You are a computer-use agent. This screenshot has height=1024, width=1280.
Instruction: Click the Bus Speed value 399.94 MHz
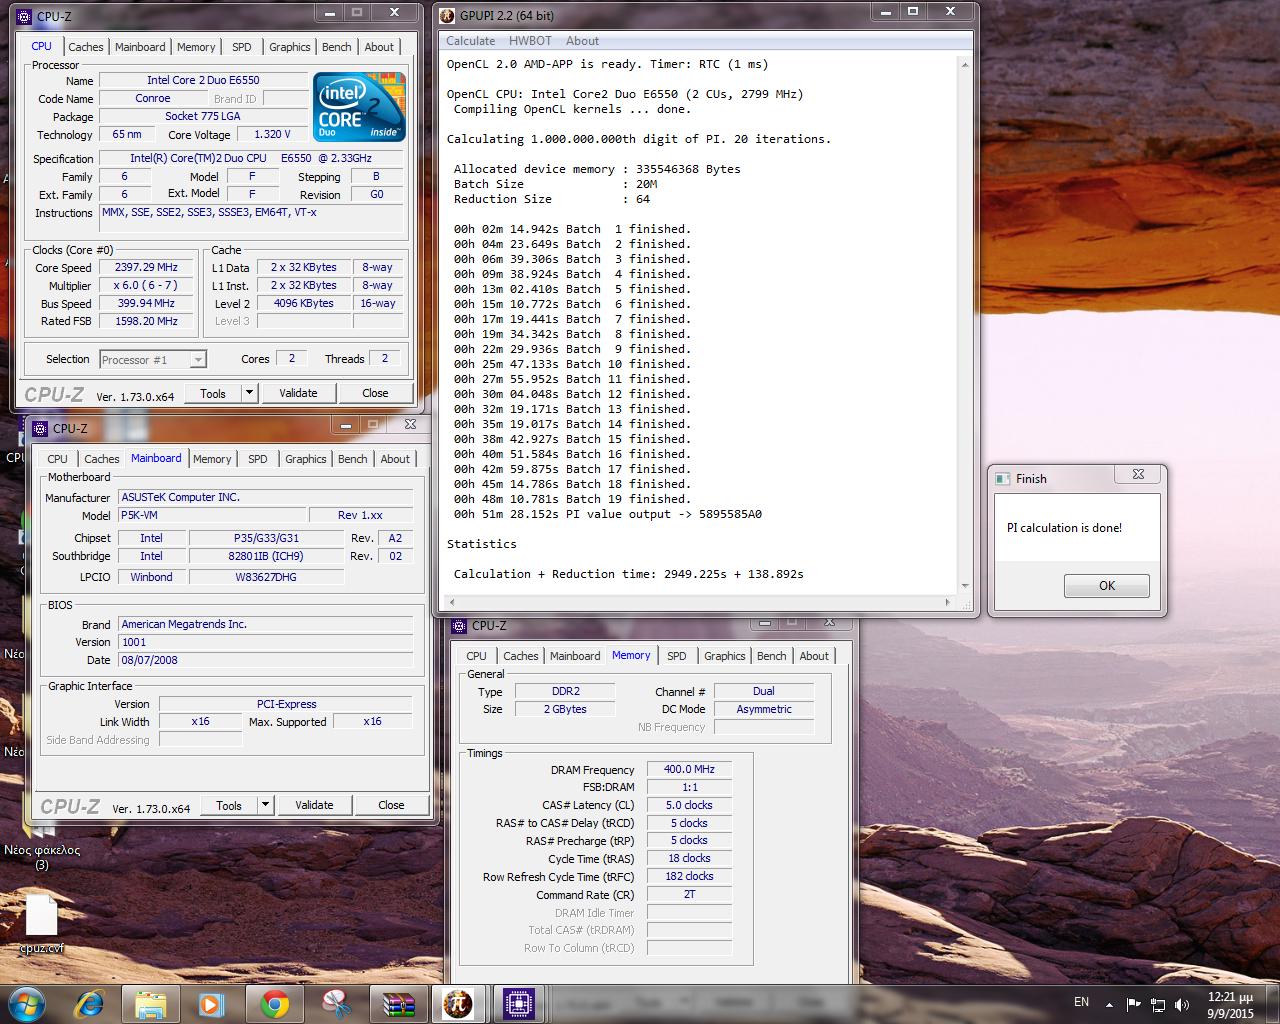146,303
